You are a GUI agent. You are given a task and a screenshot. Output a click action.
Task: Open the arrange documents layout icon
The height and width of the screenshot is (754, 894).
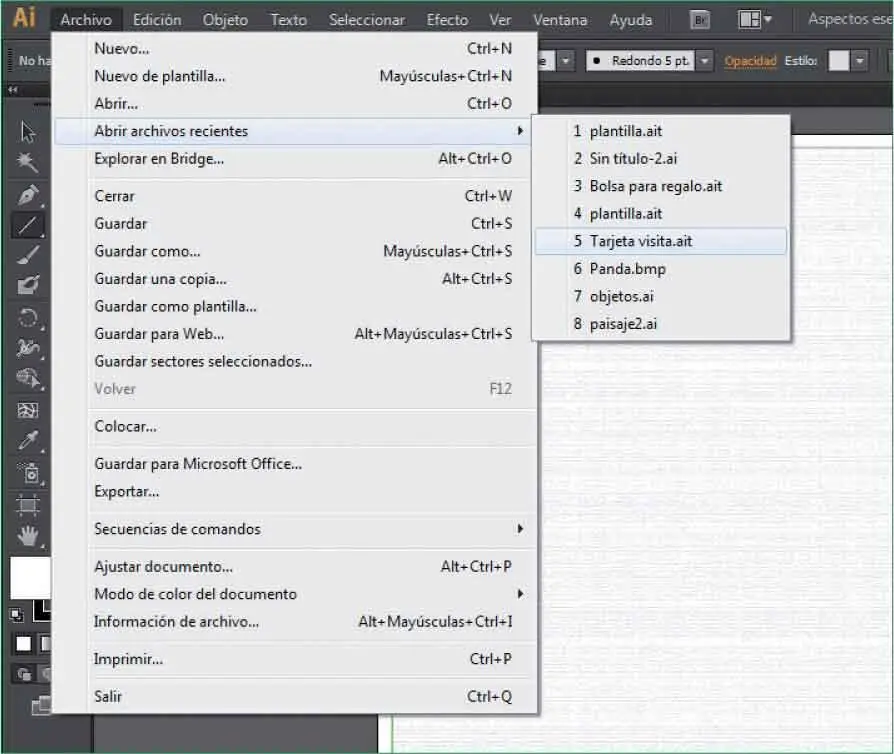(754, 20)
